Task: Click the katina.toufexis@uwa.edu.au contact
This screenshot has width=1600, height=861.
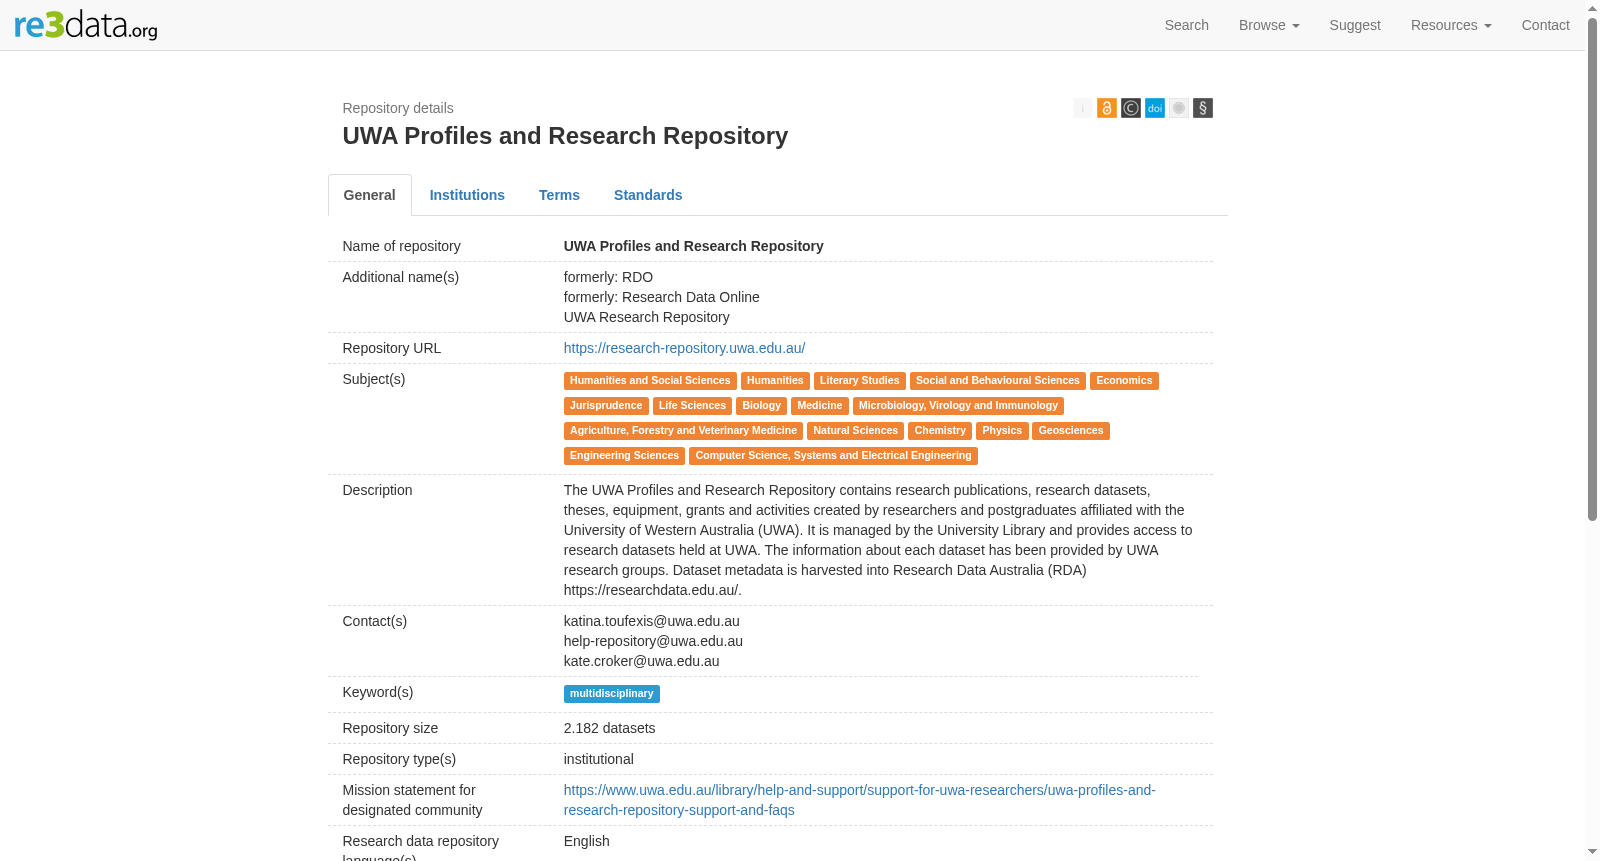Action: [x=652, y=621]
